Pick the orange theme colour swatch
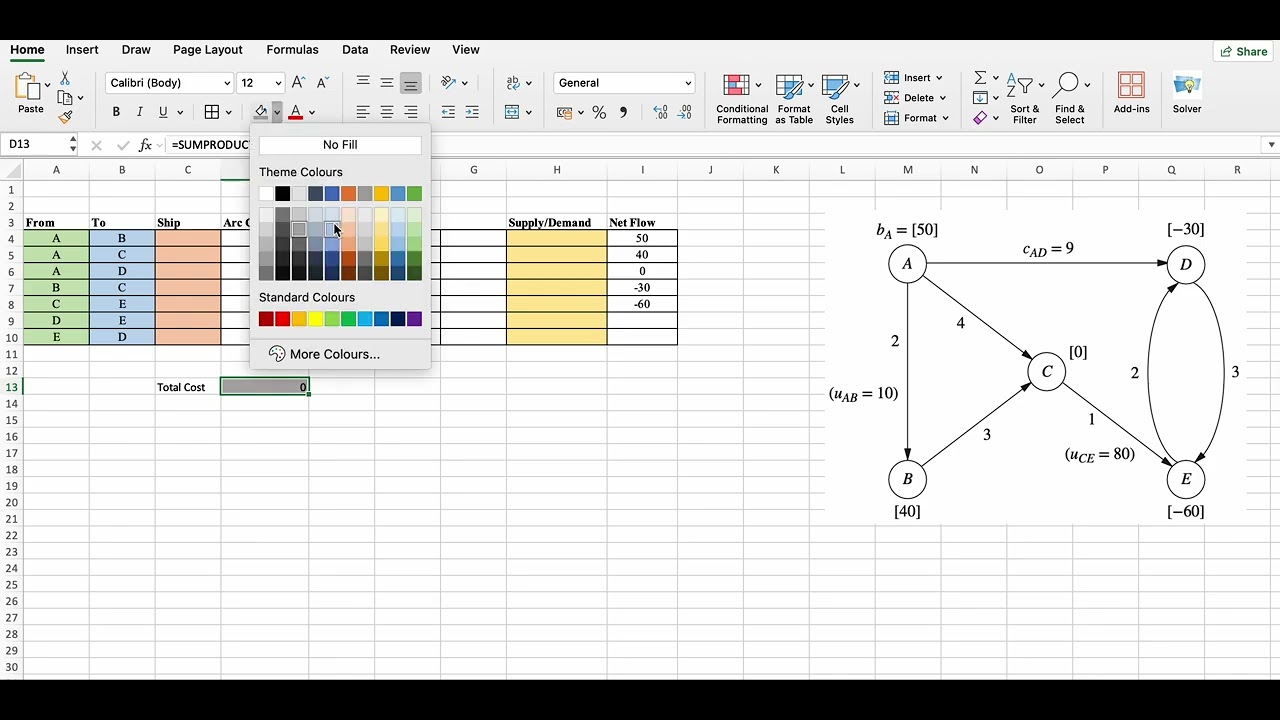Image resolution: width=1280 pixels, height=720 pixels. pos(349,193)
